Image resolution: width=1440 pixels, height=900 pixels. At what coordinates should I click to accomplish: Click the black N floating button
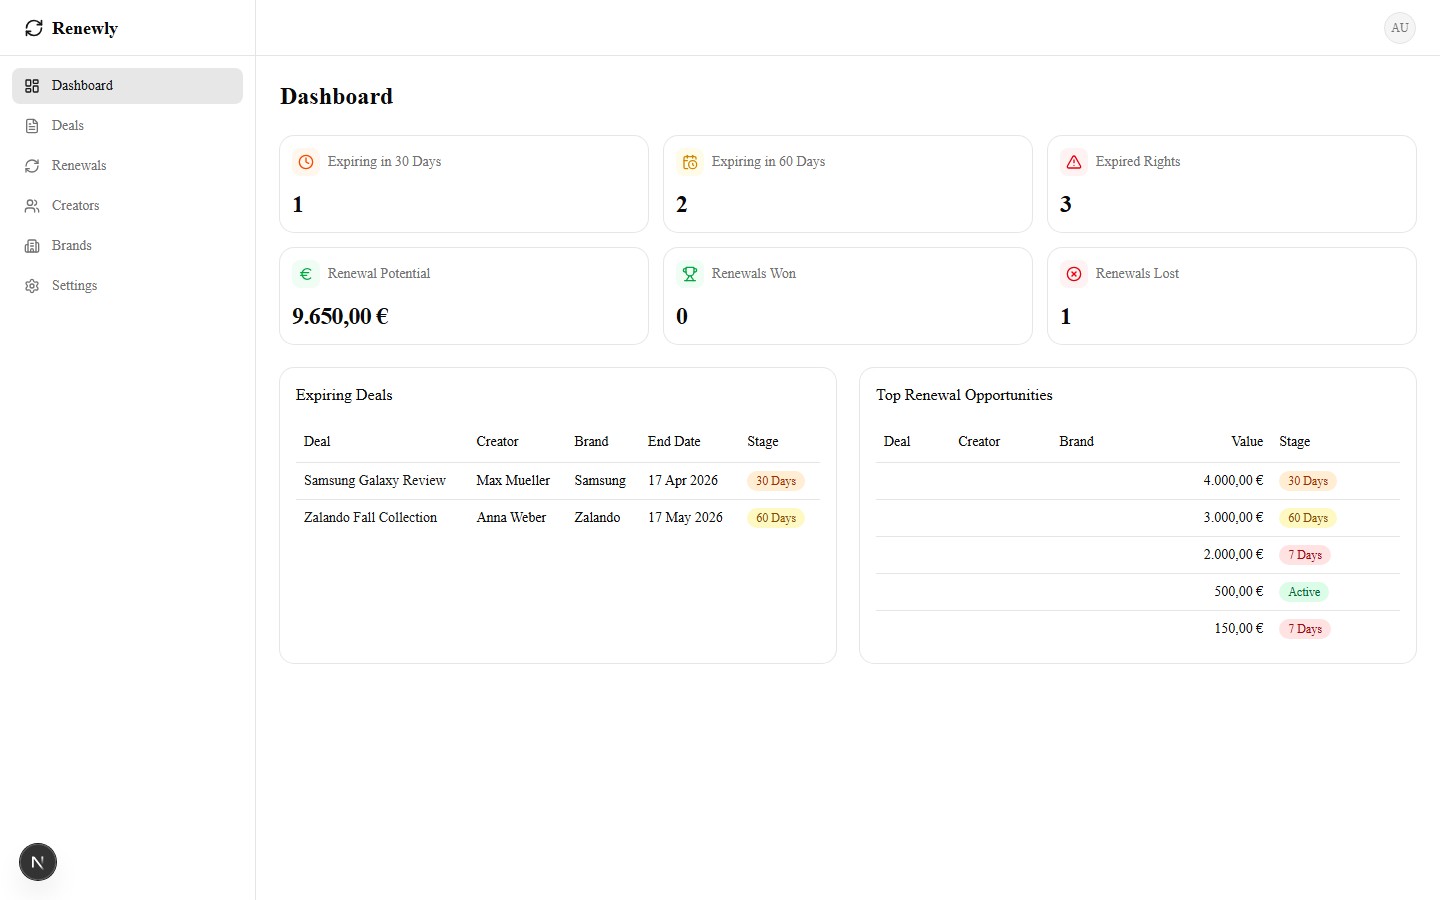(37, 861)
